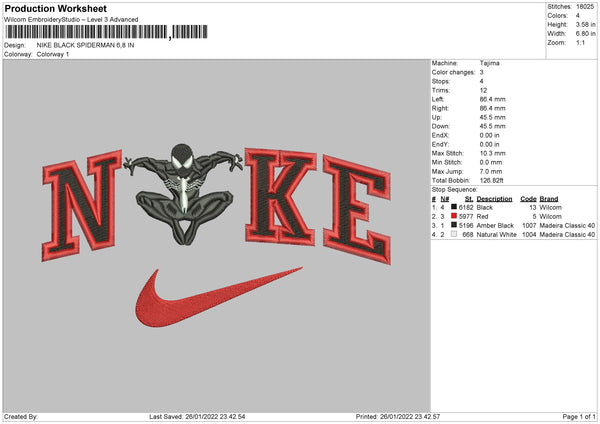Image resolution: width=600 pixels, height=424 pixels.
Task: Click the 'Down:' label
Action: coord(441,126)
